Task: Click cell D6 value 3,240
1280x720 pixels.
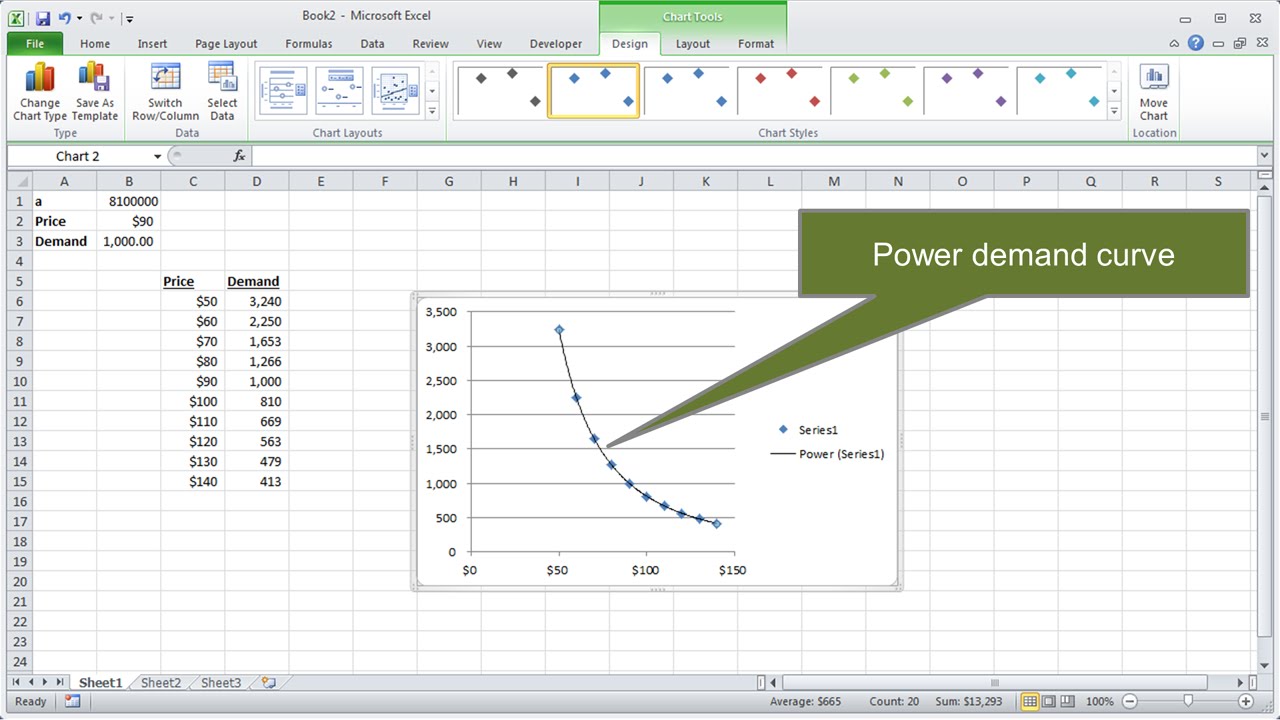Action: 257,301
